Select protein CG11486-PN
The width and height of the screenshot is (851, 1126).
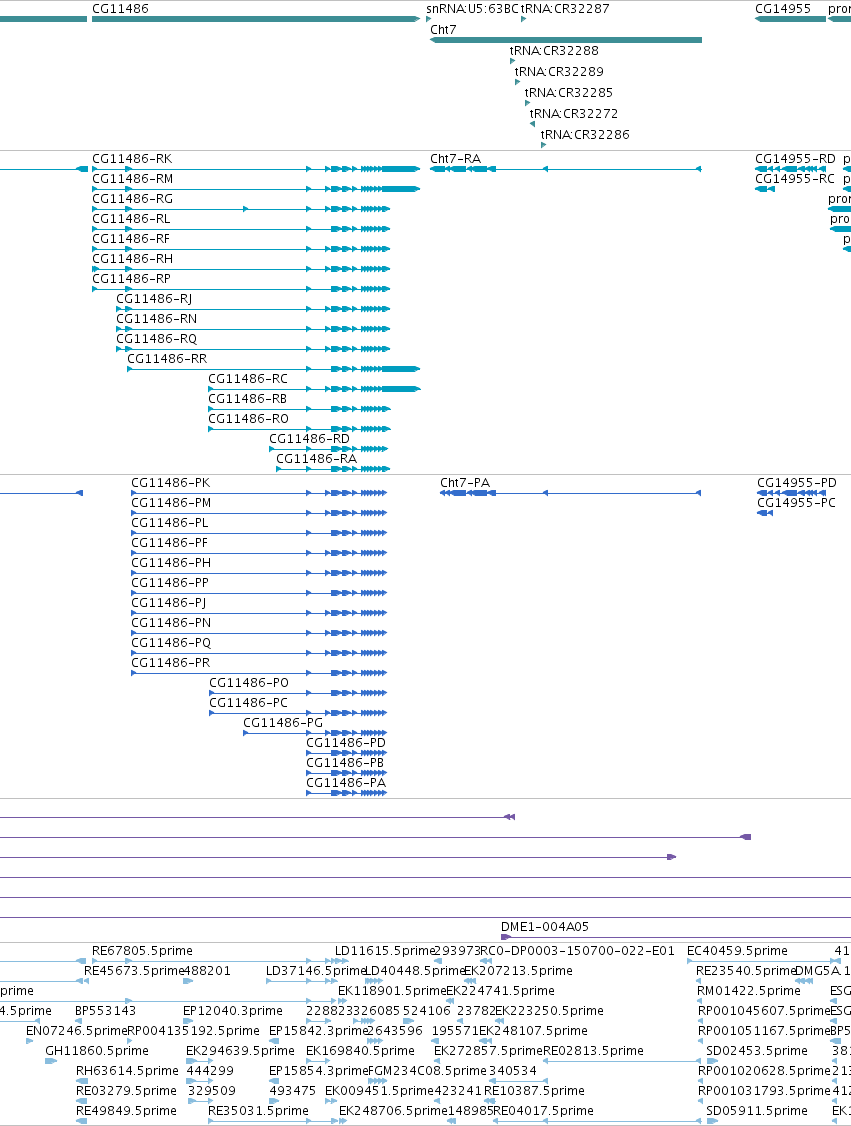tap(259, 633)
